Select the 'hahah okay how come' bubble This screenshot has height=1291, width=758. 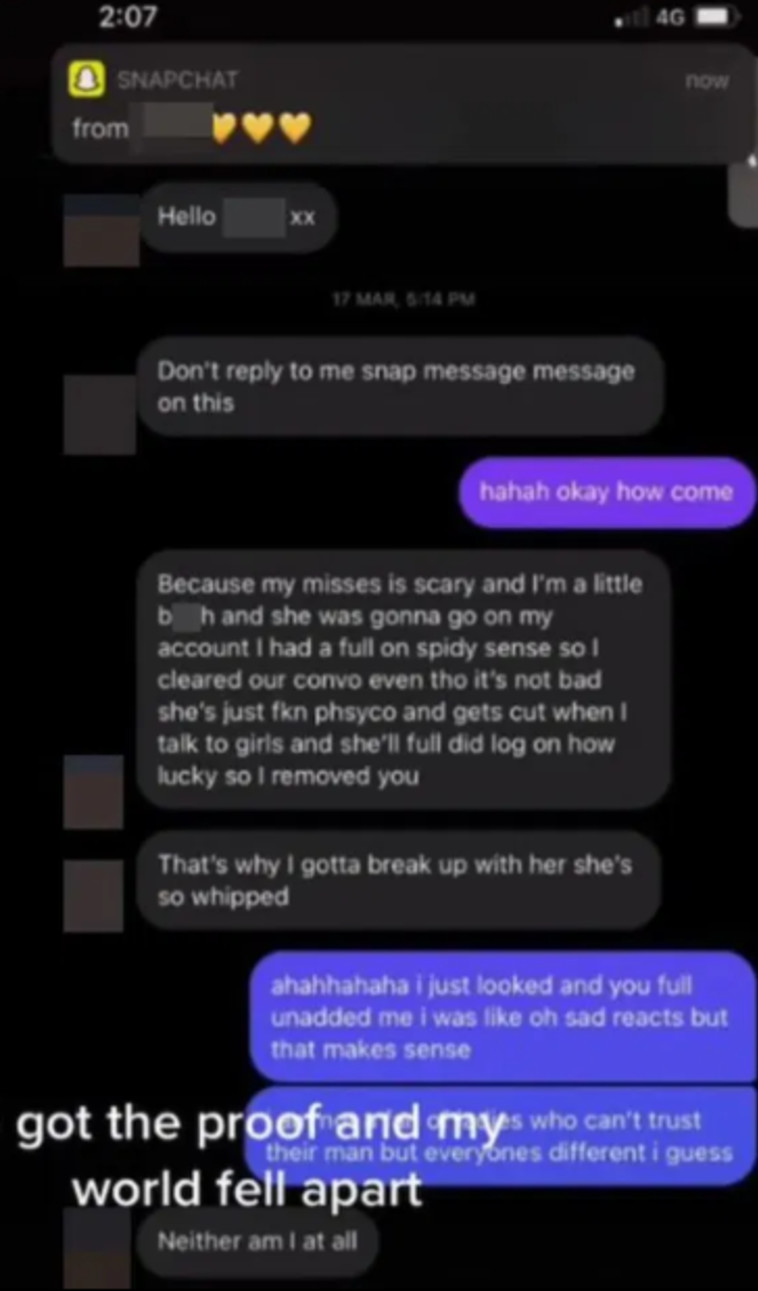point(607,492)
